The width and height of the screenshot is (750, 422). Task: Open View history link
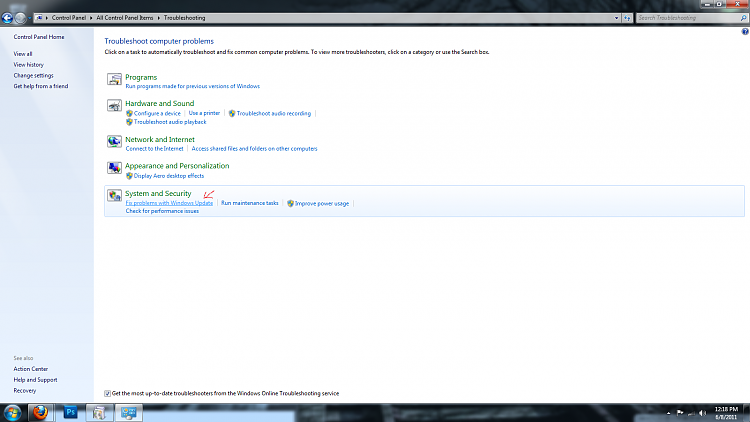pos(29,65)
